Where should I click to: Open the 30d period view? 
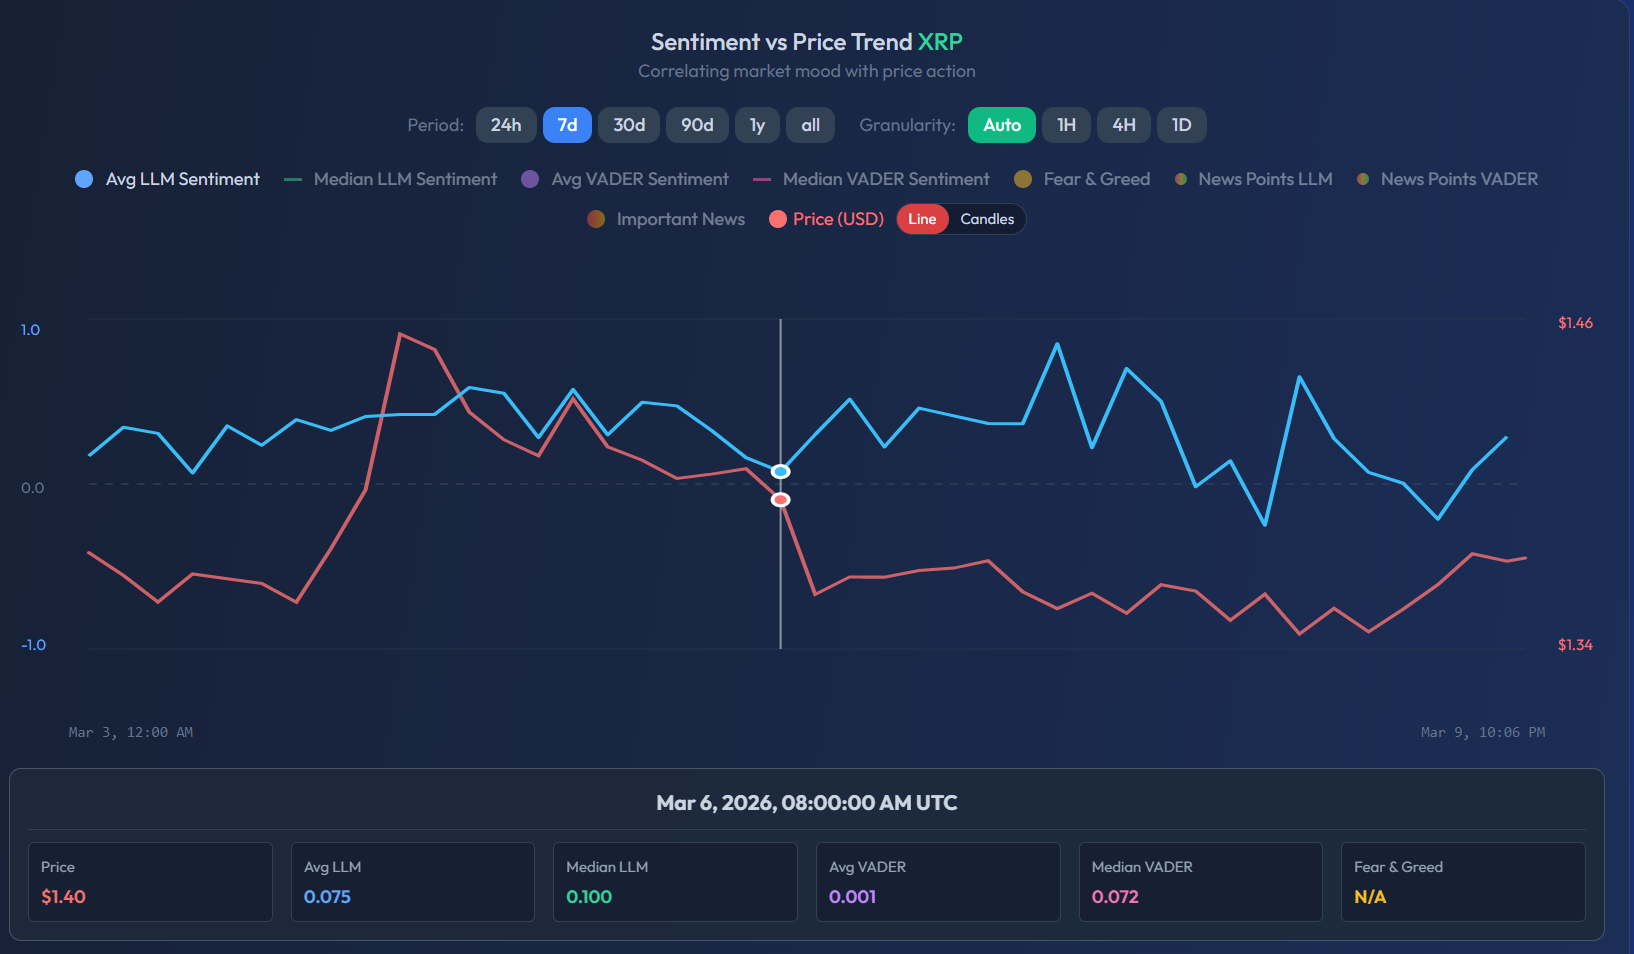pyautogui.click(x=628, y=125)
